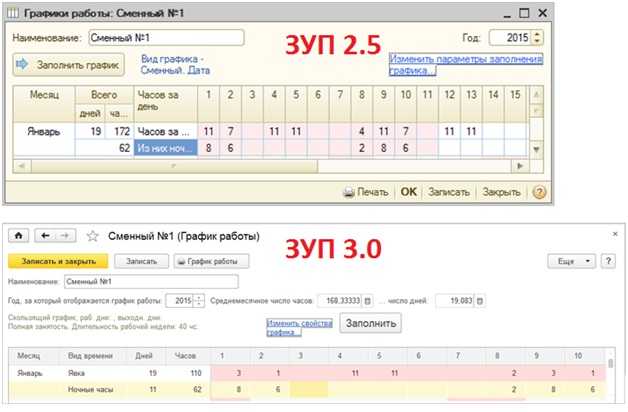Edit the Наименование field in ЗУП 3.0
This screenshot has width=628, height=412.
(151, 281)
